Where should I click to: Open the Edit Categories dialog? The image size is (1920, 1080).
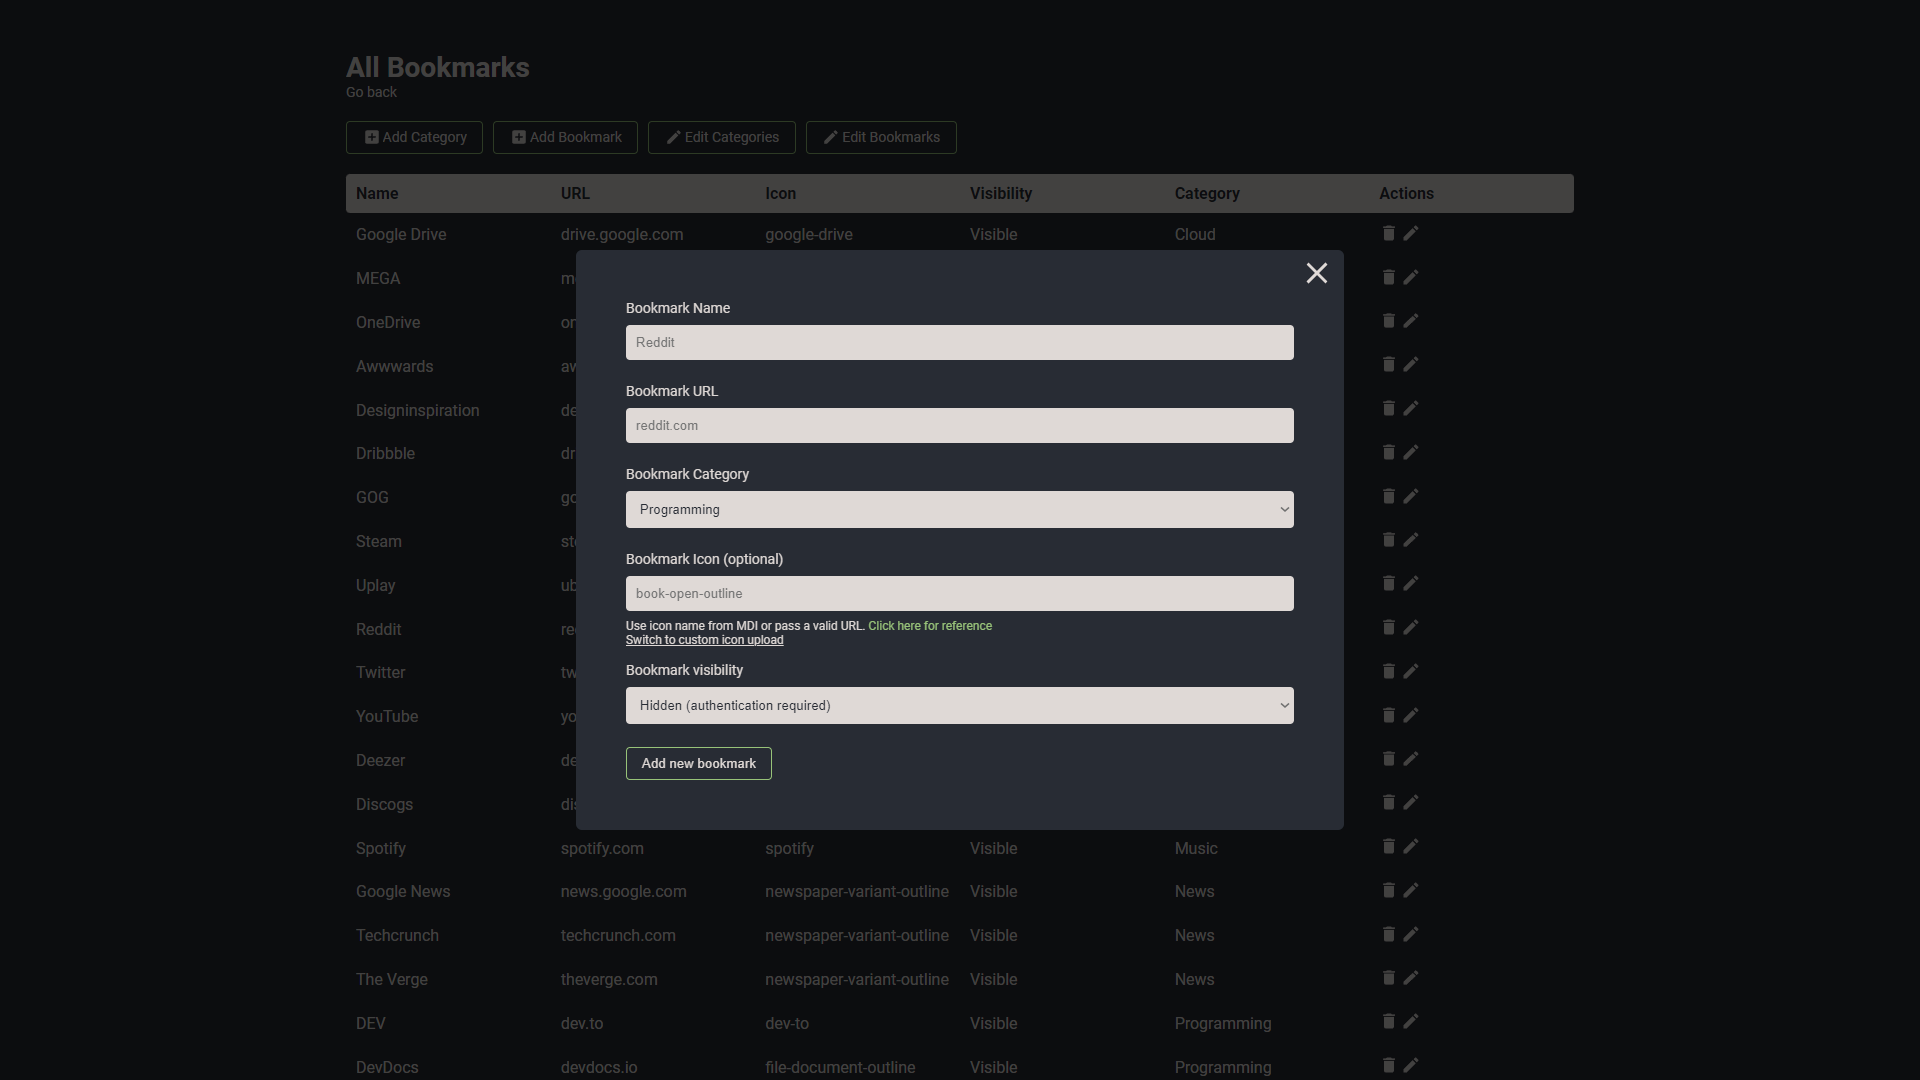(721, 137)
